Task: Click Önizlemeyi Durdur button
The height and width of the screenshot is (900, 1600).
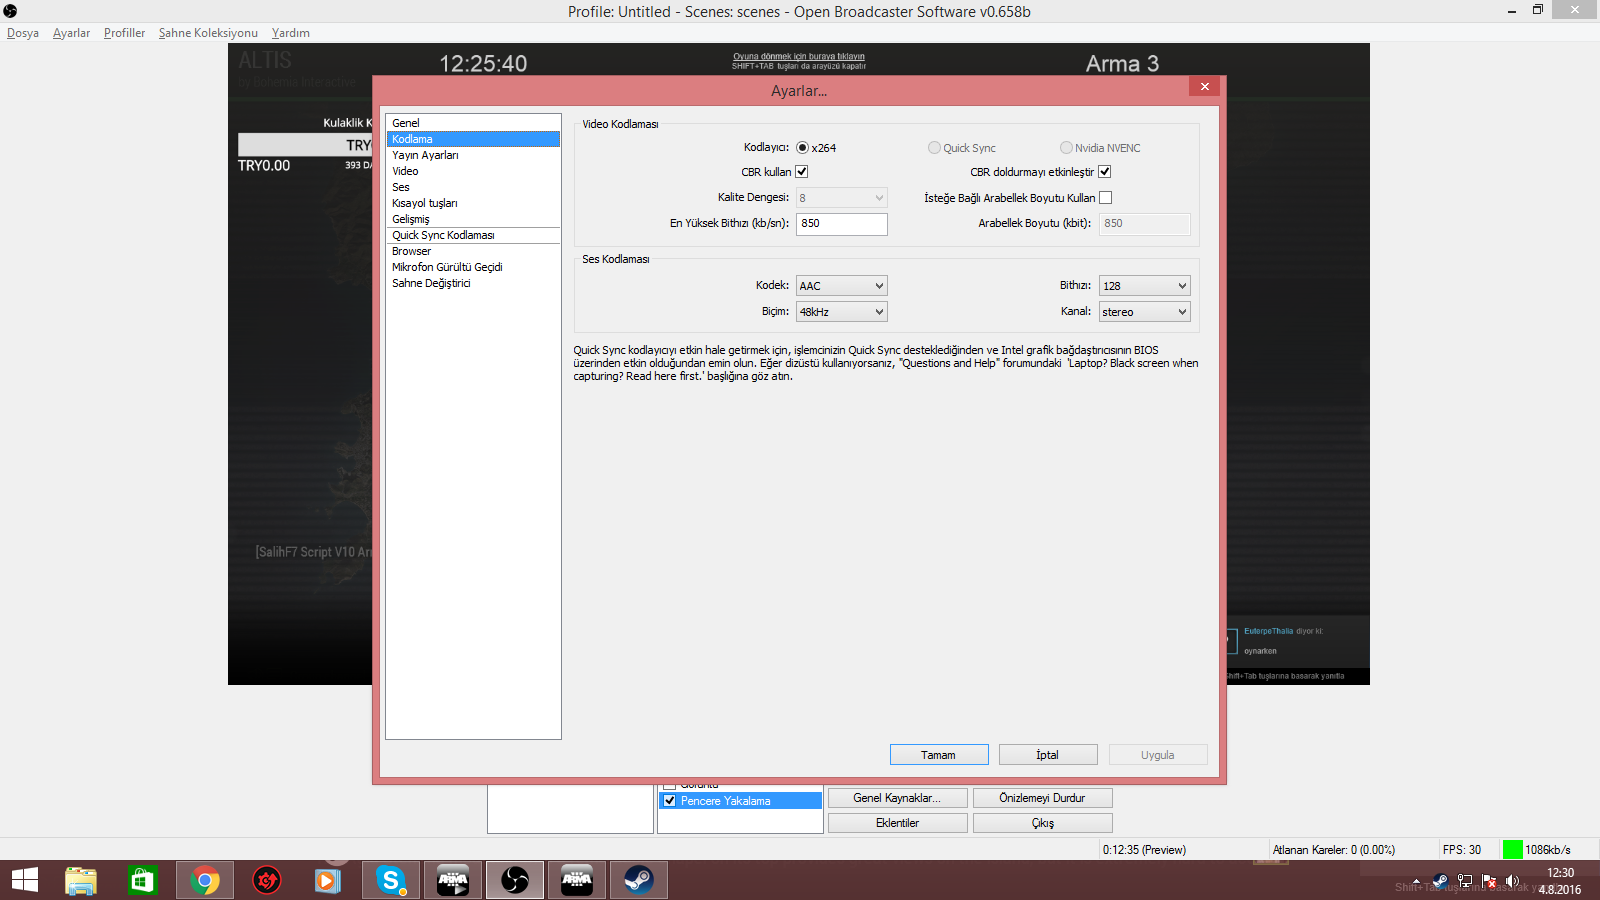Action: coord(1042,798)
